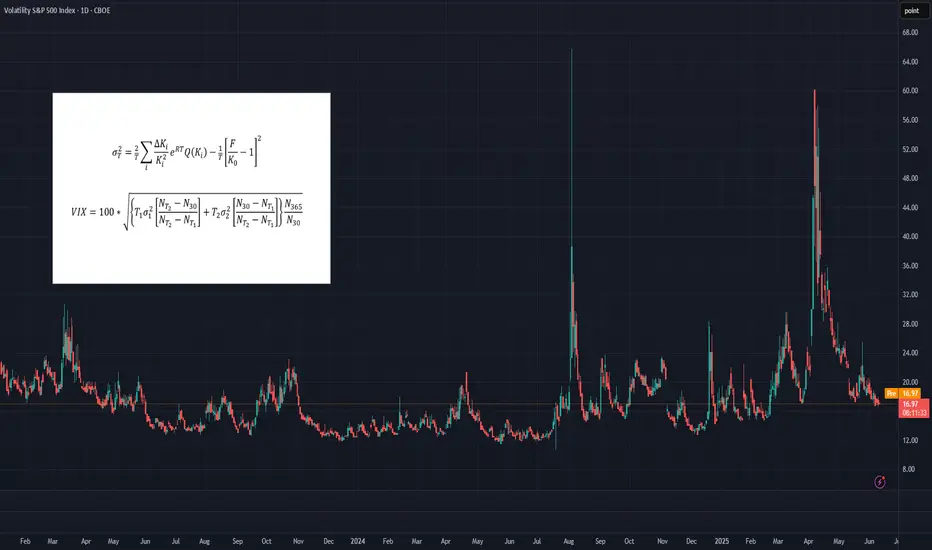The image size is (932, 550).
Task: Click the 52.00 price axis label
Action: coord(910,149)
